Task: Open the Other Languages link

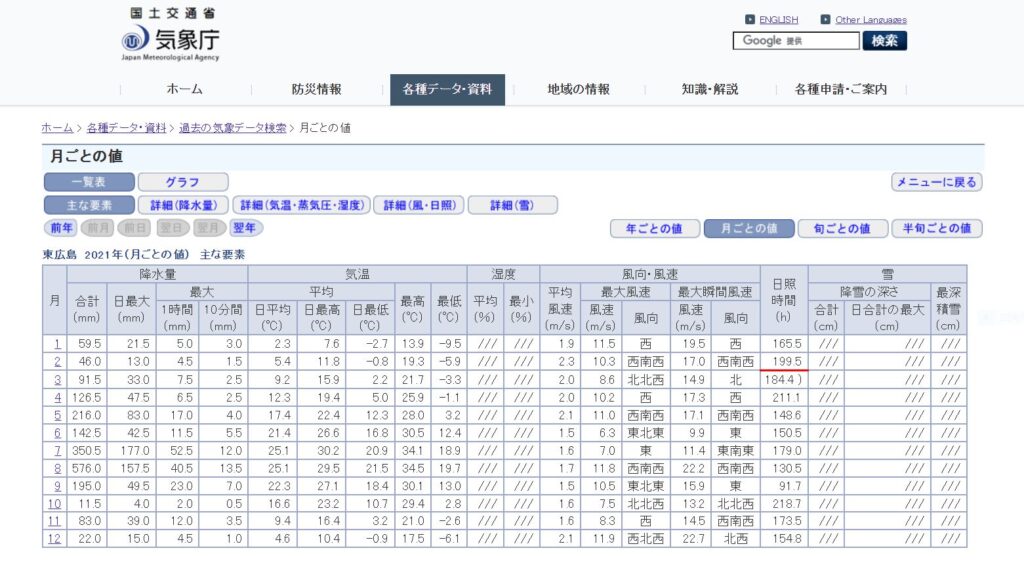Action: click(x=870, y=20)
